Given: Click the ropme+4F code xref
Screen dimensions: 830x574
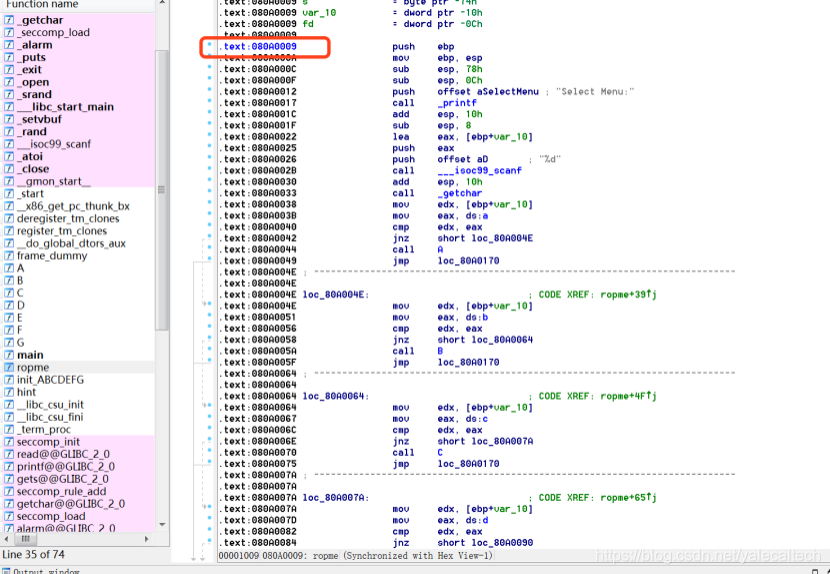Looking at the screenshot, I should click(628, 396).
